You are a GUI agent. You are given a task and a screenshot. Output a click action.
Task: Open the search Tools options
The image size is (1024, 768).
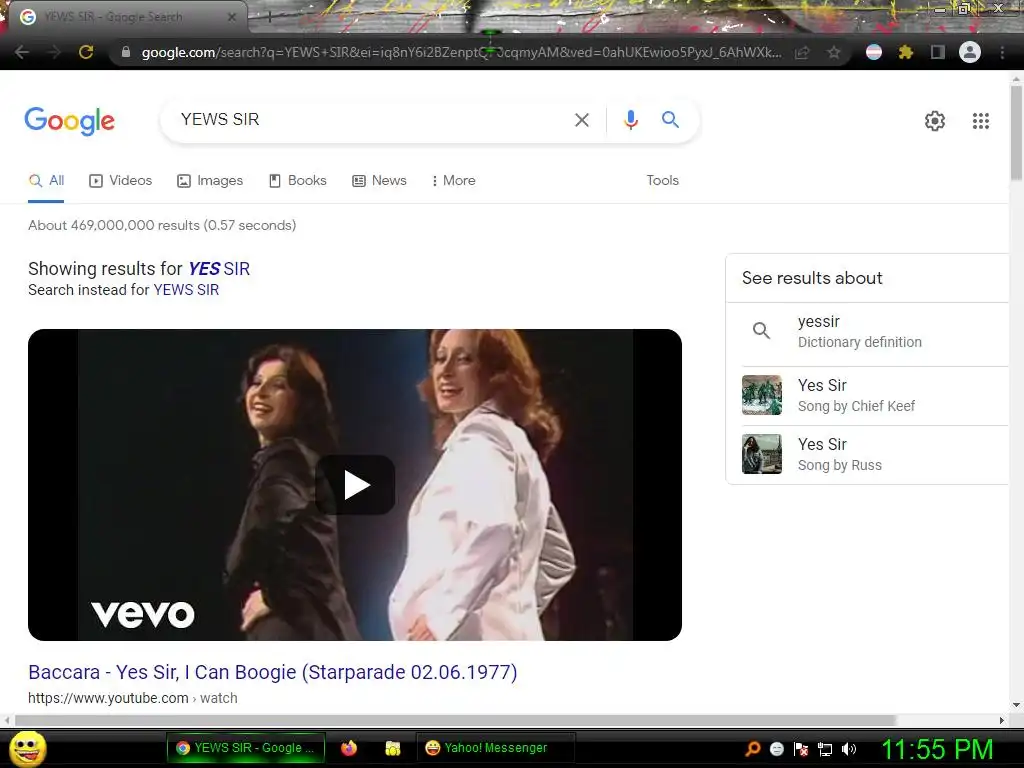662,180
